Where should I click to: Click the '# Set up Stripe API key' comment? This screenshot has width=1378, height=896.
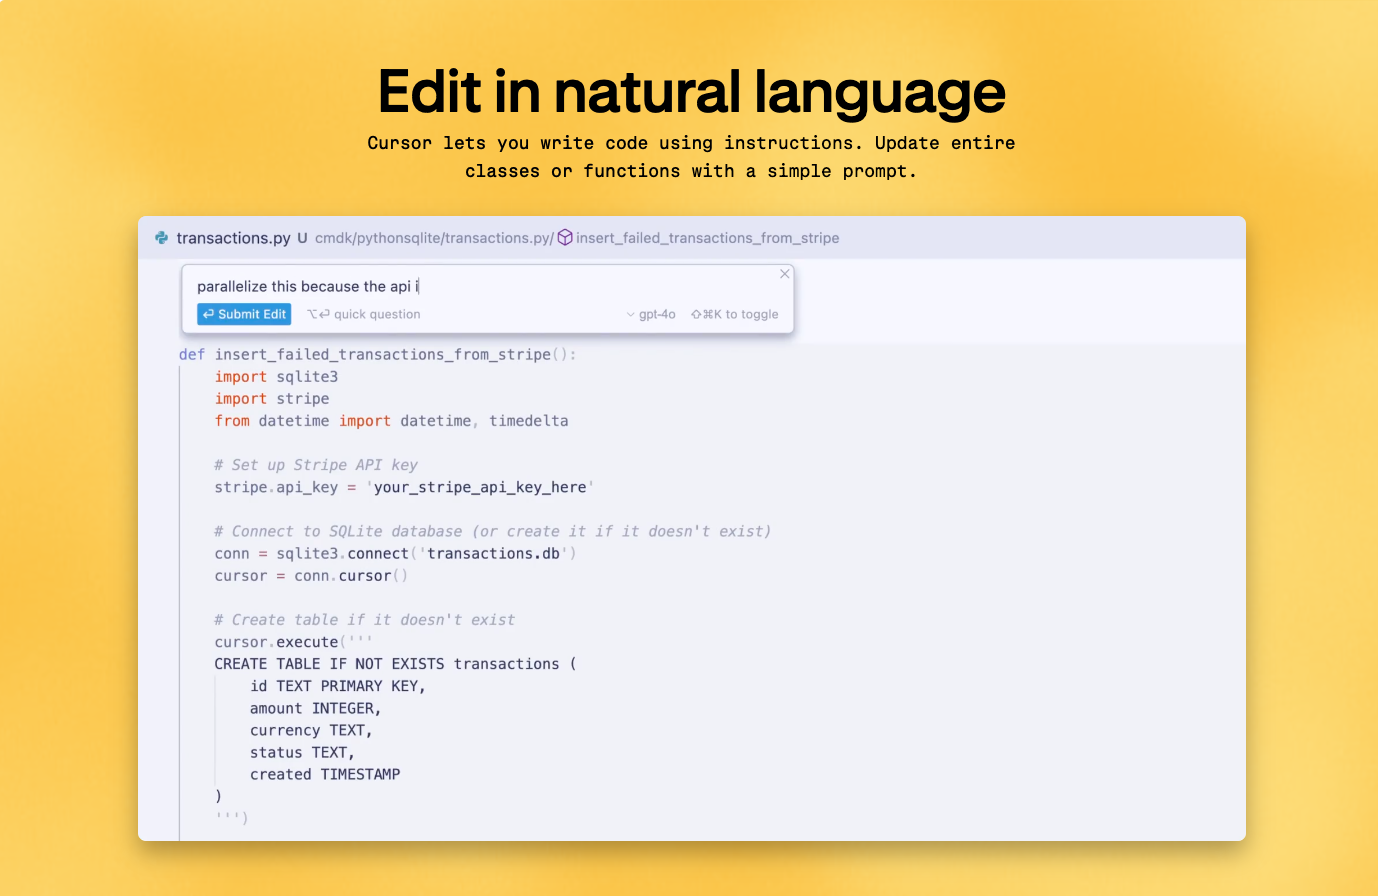pos(316,465)
